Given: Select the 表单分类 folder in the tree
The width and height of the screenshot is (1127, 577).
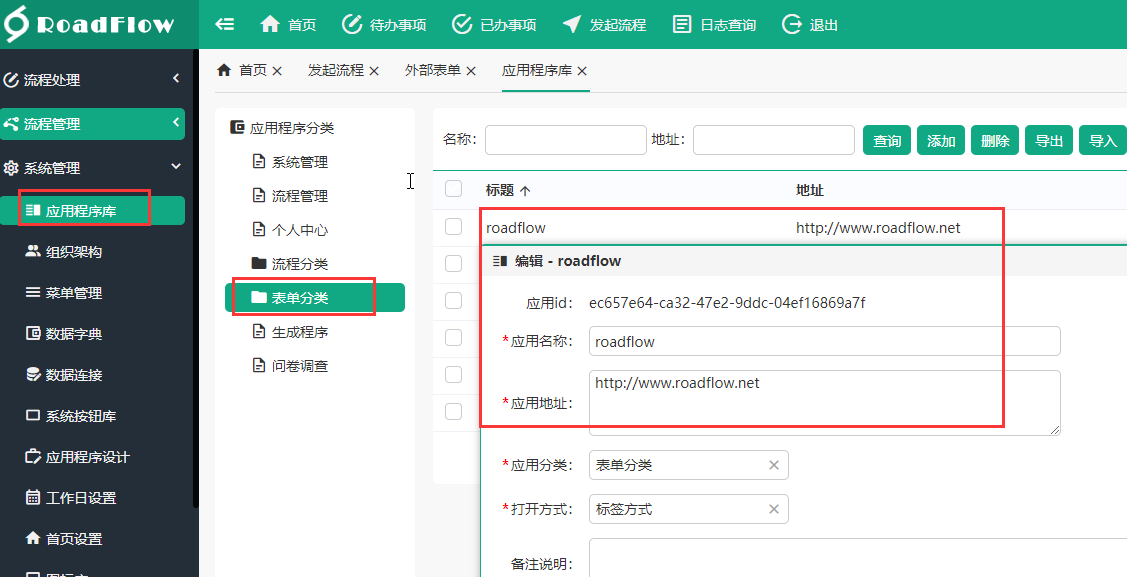Looking at the screenshot, I should pos(315,297).
